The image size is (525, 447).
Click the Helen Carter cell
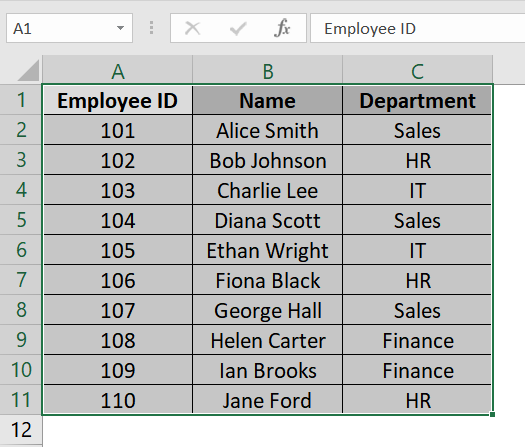pyautogui.click(x=268, y=340)
